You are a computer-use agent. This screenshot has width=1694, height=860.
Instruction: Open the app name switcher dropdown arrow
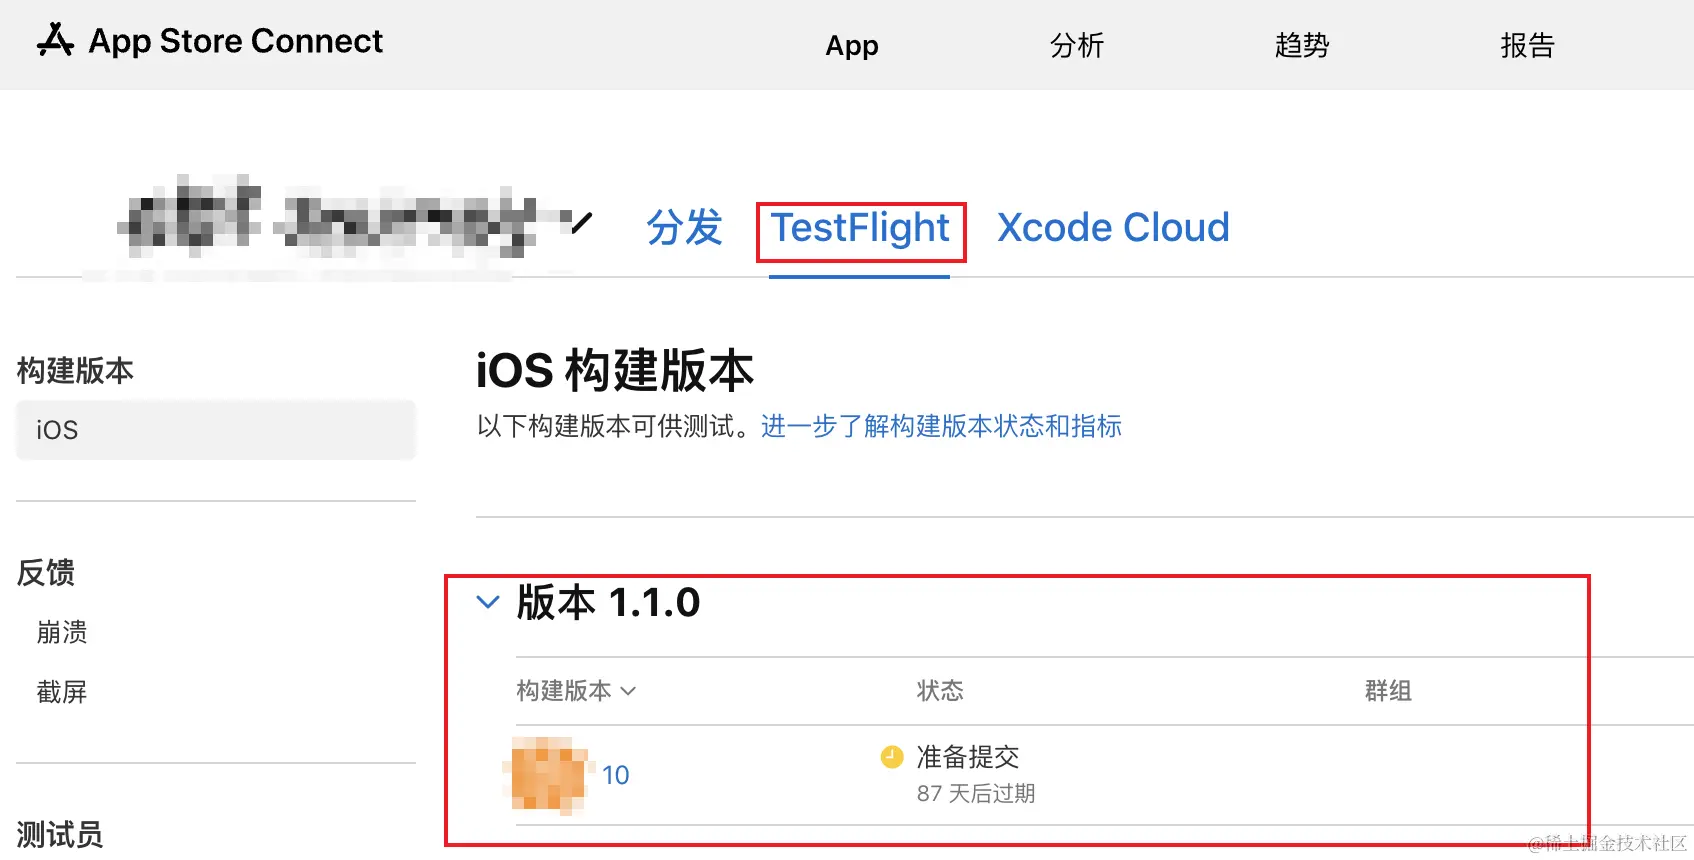coord(581,222)
